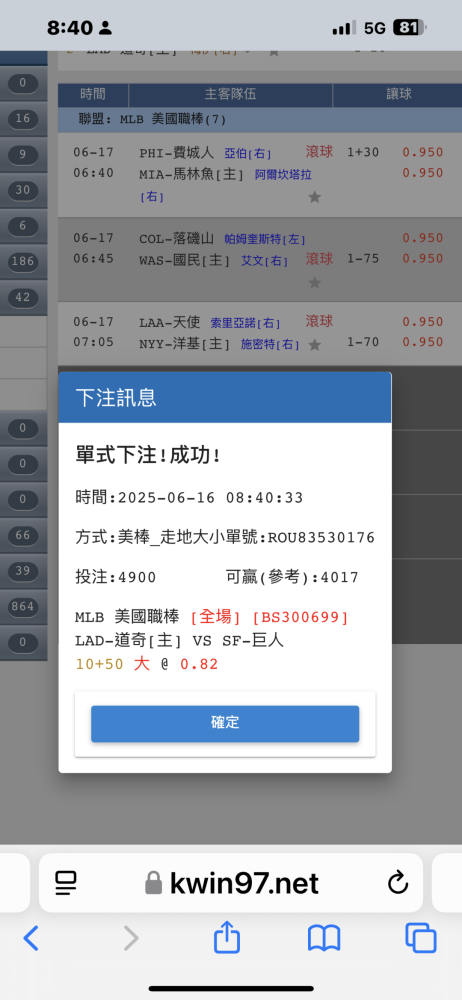This screenshot has width=462, height=1000.
Task: Select the sidebar badge showing 39
Action: click(x=23, y=571)
